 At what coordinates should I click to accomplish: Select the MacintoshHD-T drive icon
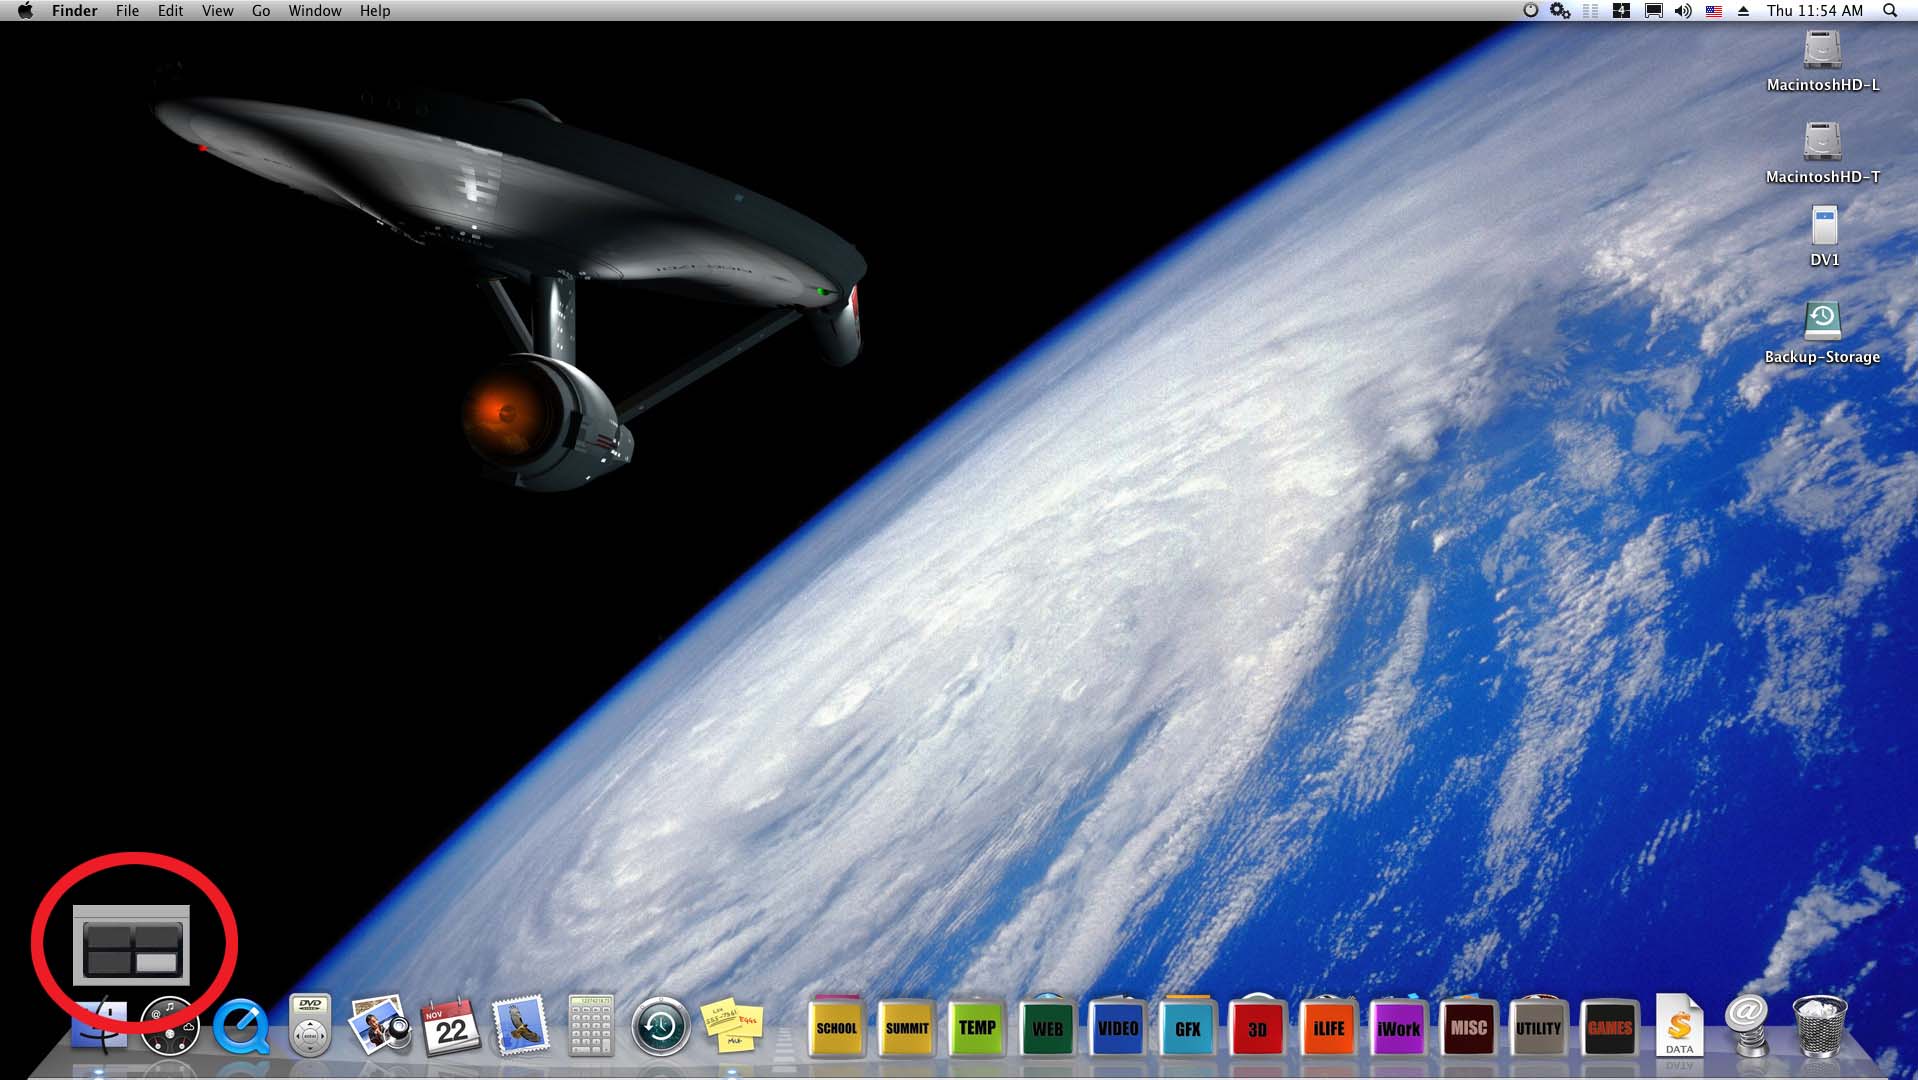click(1822, 142)
